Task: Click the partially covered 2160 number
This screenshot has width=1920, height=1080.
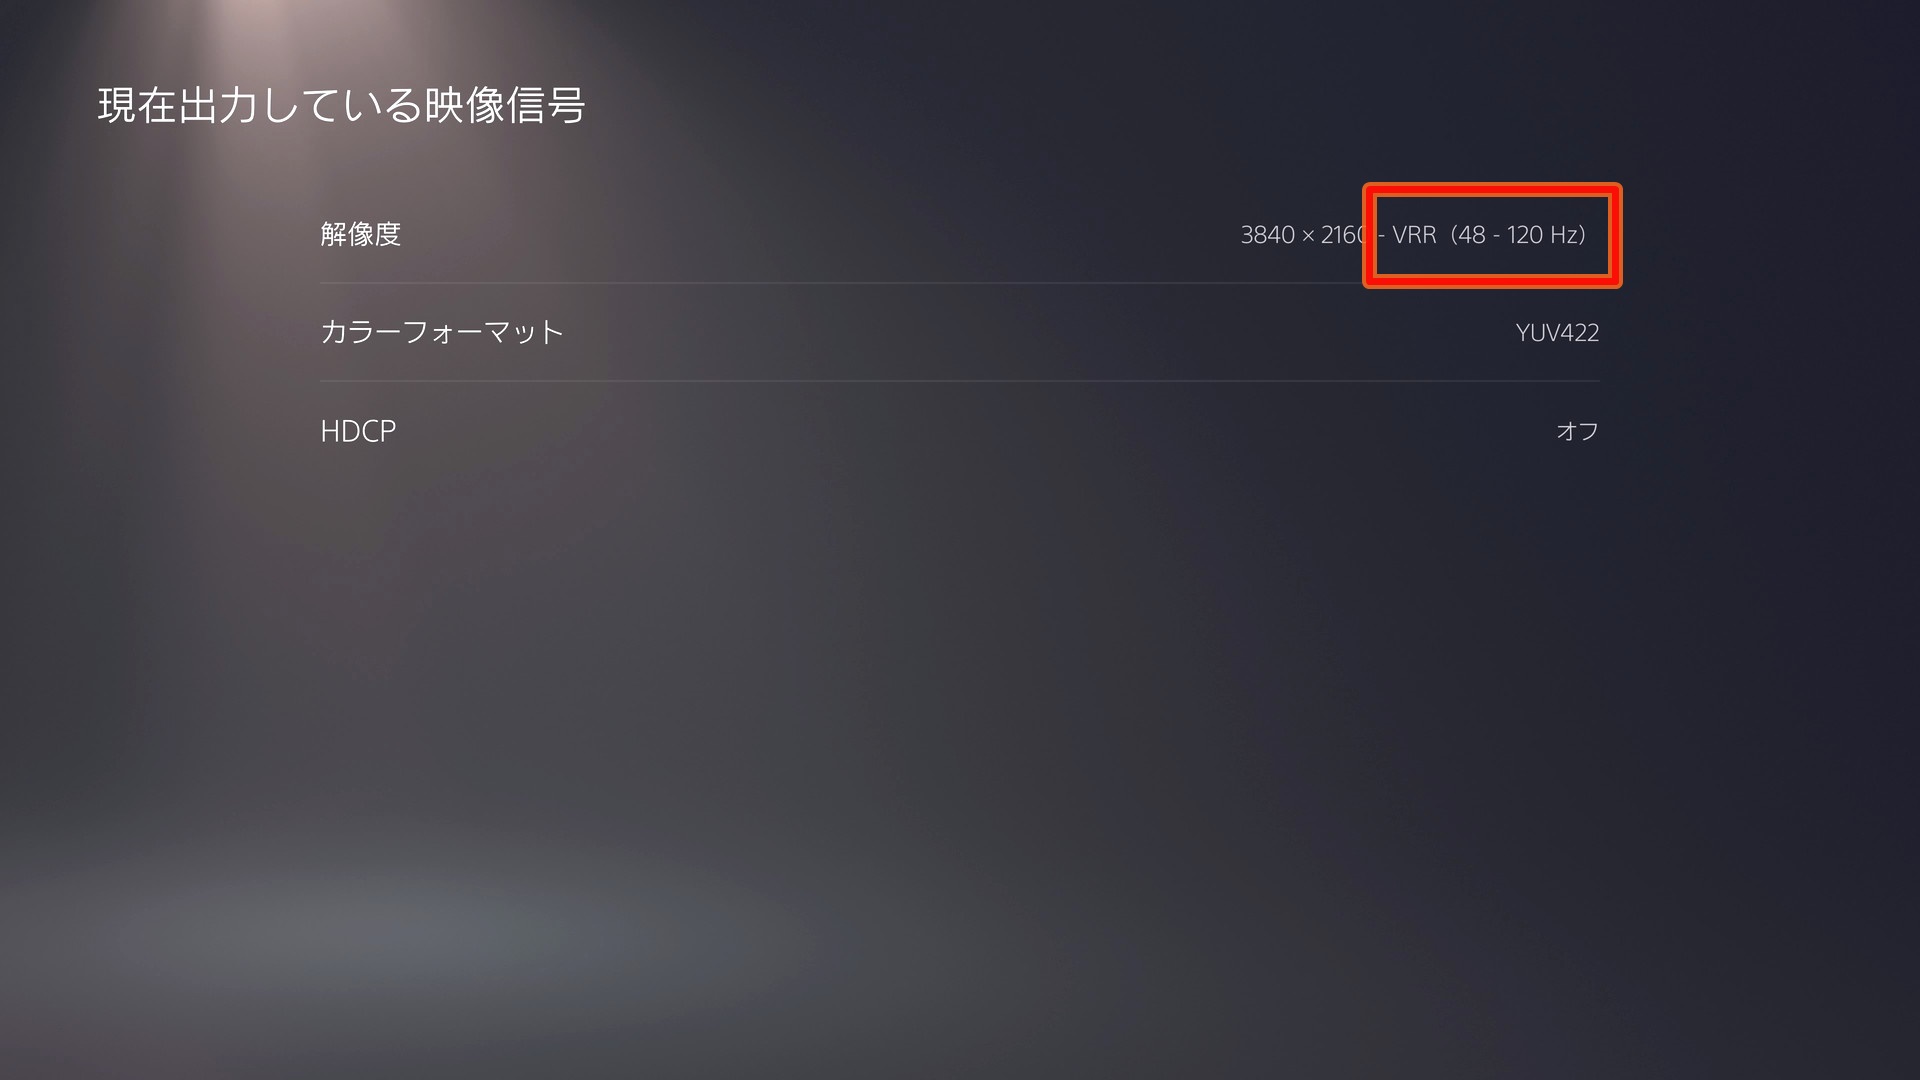Action: 1343,235
